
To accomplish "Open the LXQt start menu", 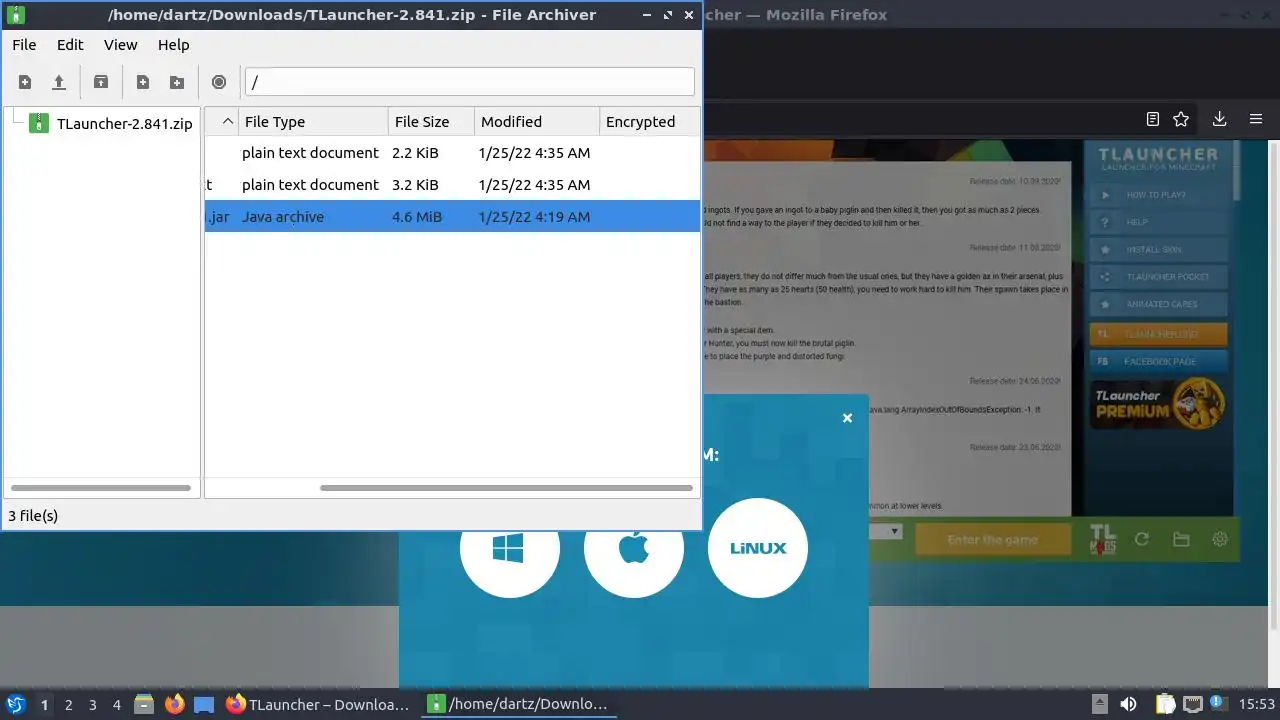I will [x=16, y=704].
